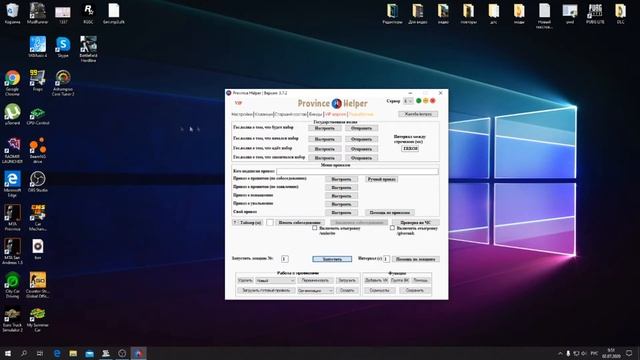The height and width of the screenshot is (360, 640).
Task: Click Построить for 'Свой приказ' row
Action: (341, 212)
